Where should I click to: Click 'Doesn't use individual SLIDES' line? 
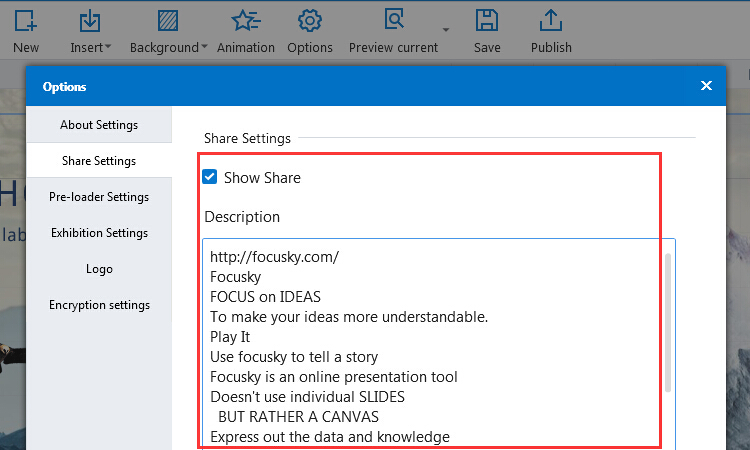(x=308, y=397)
